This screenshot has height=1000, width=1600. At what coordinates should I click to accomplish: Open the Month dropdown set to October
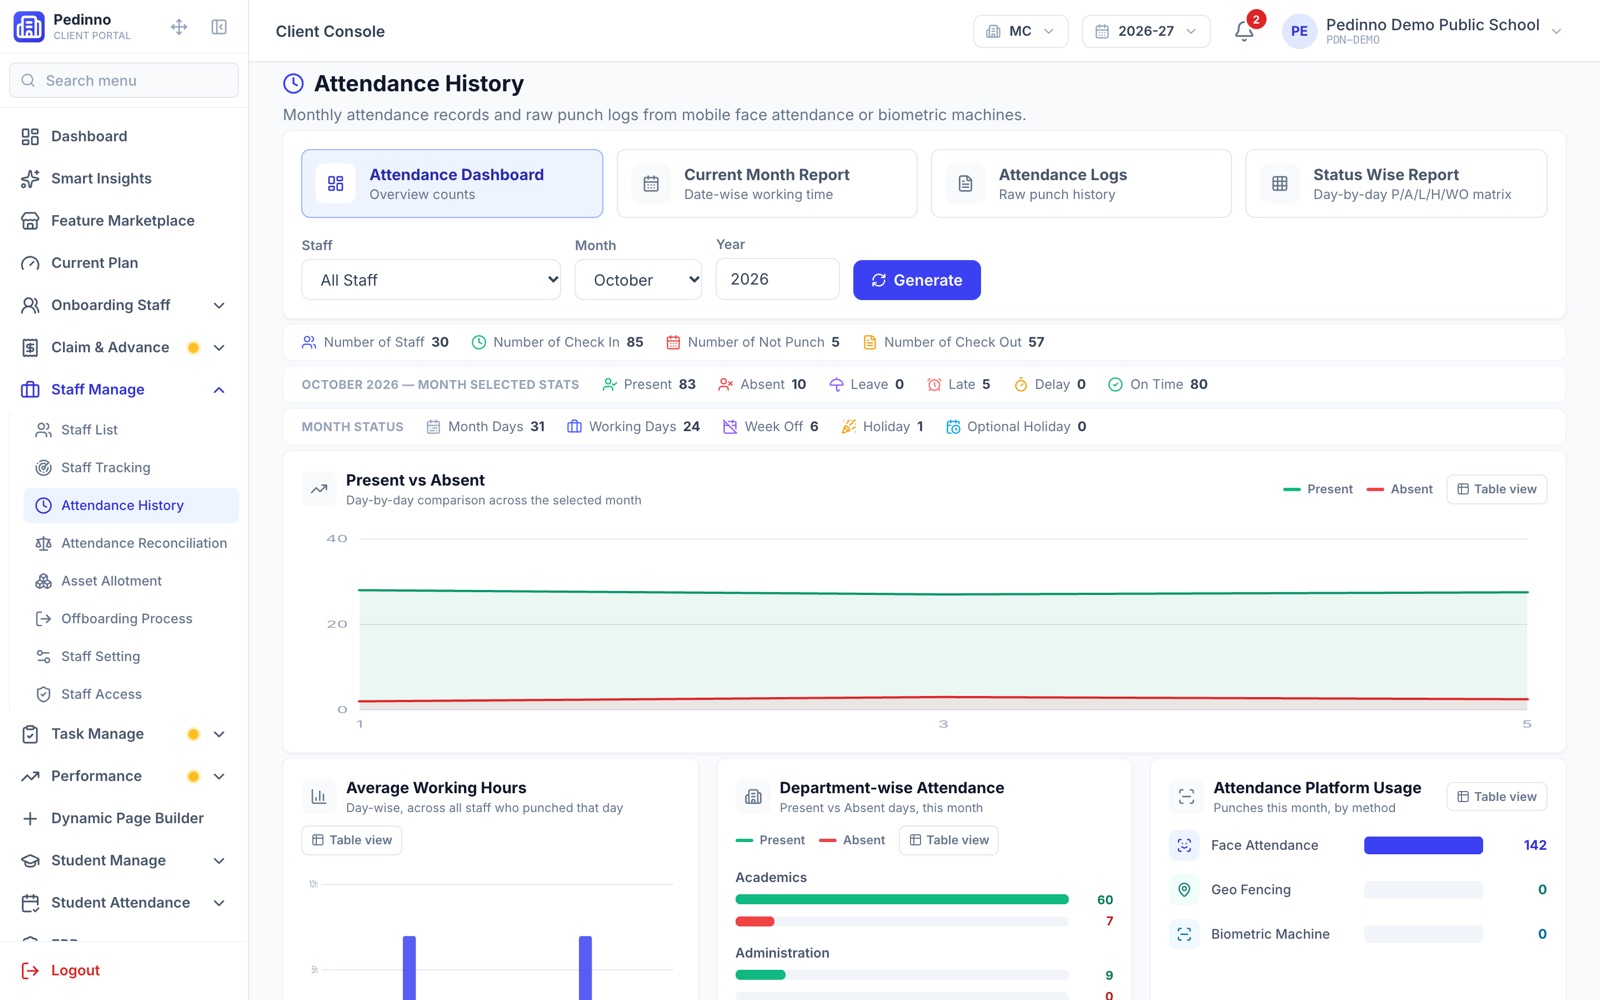click(x=638, y=280)
